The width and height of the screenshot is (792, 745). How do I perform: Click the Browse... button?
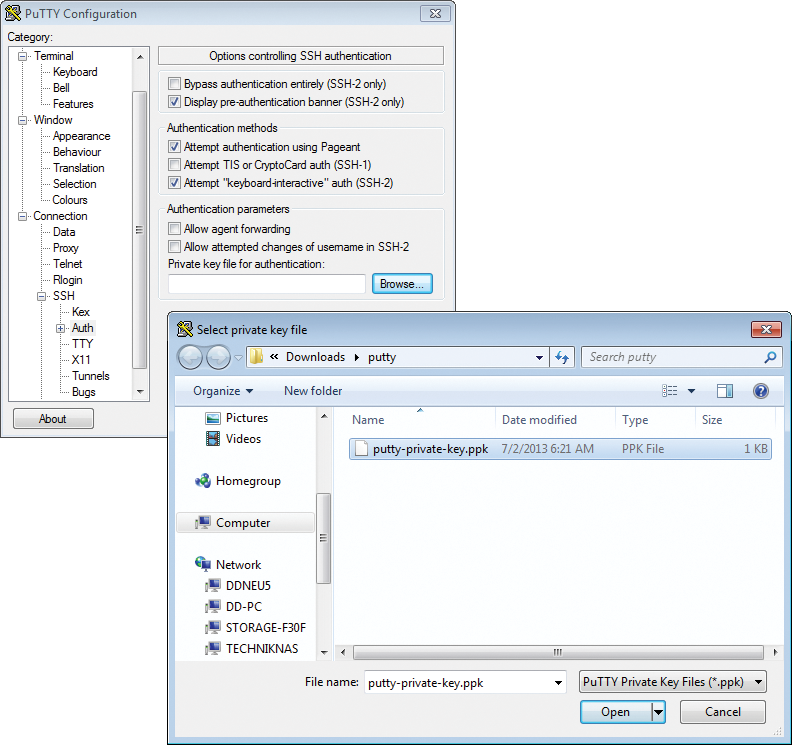point(402,284)
